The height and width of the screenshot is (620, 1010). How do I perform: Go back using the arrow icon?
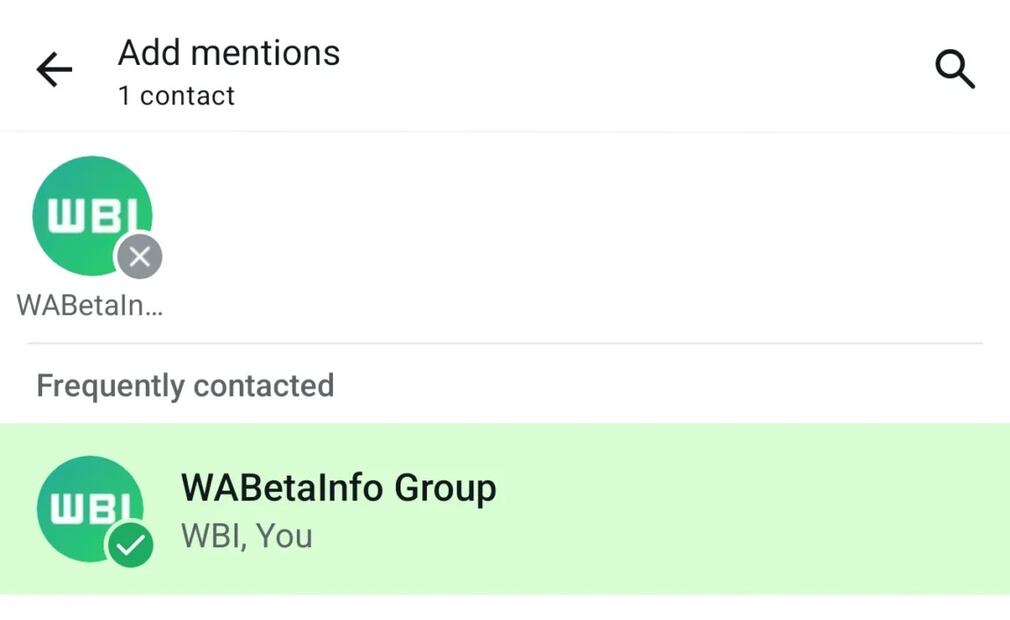pyautogui.click(x=54, y=70)
